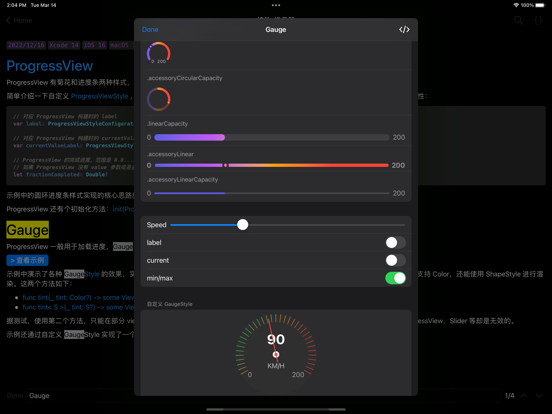Click the accessoryLinearCapacity thin gauge bar
552x414 pixels.
pos(272,193)
